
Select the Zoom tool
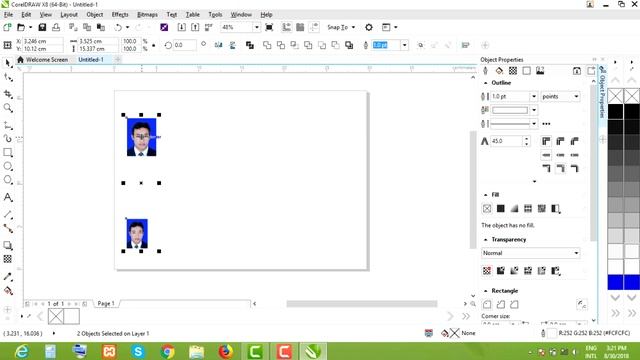[x=8, y=108]
